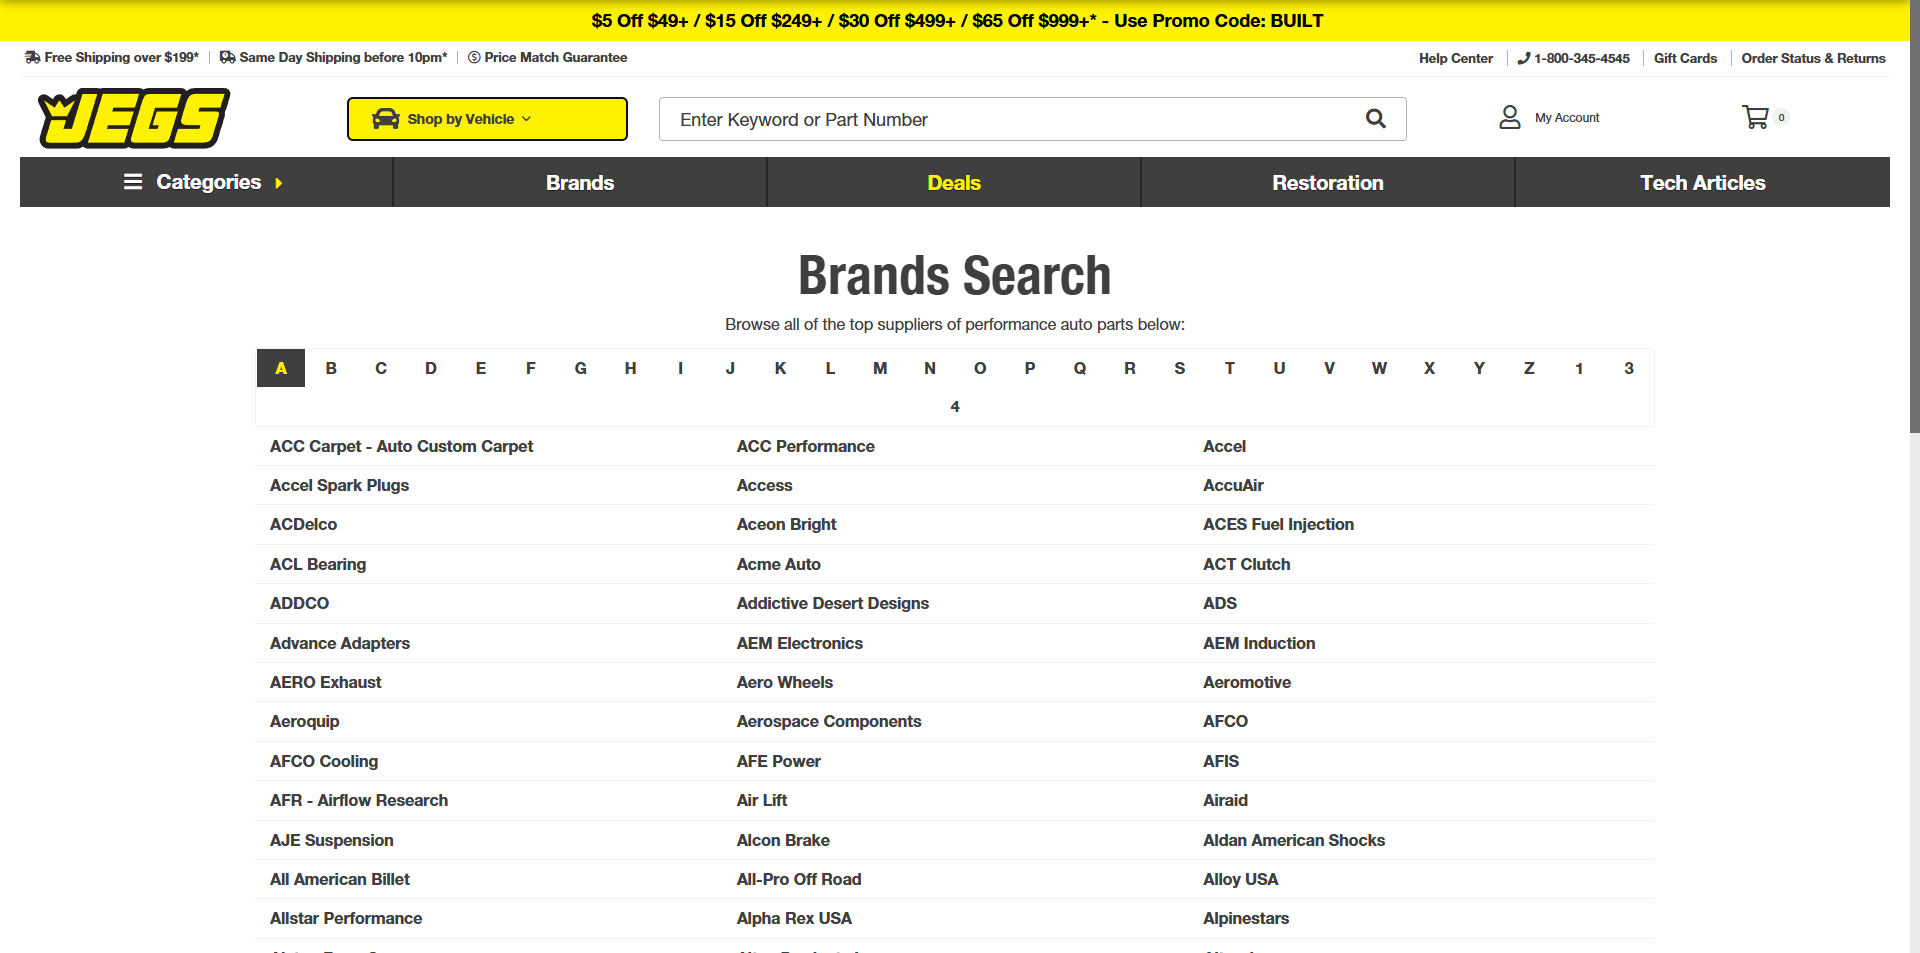Open the Restoration navigation tab
This screenshot has height=953, width=1920.
pos(1328,182)
